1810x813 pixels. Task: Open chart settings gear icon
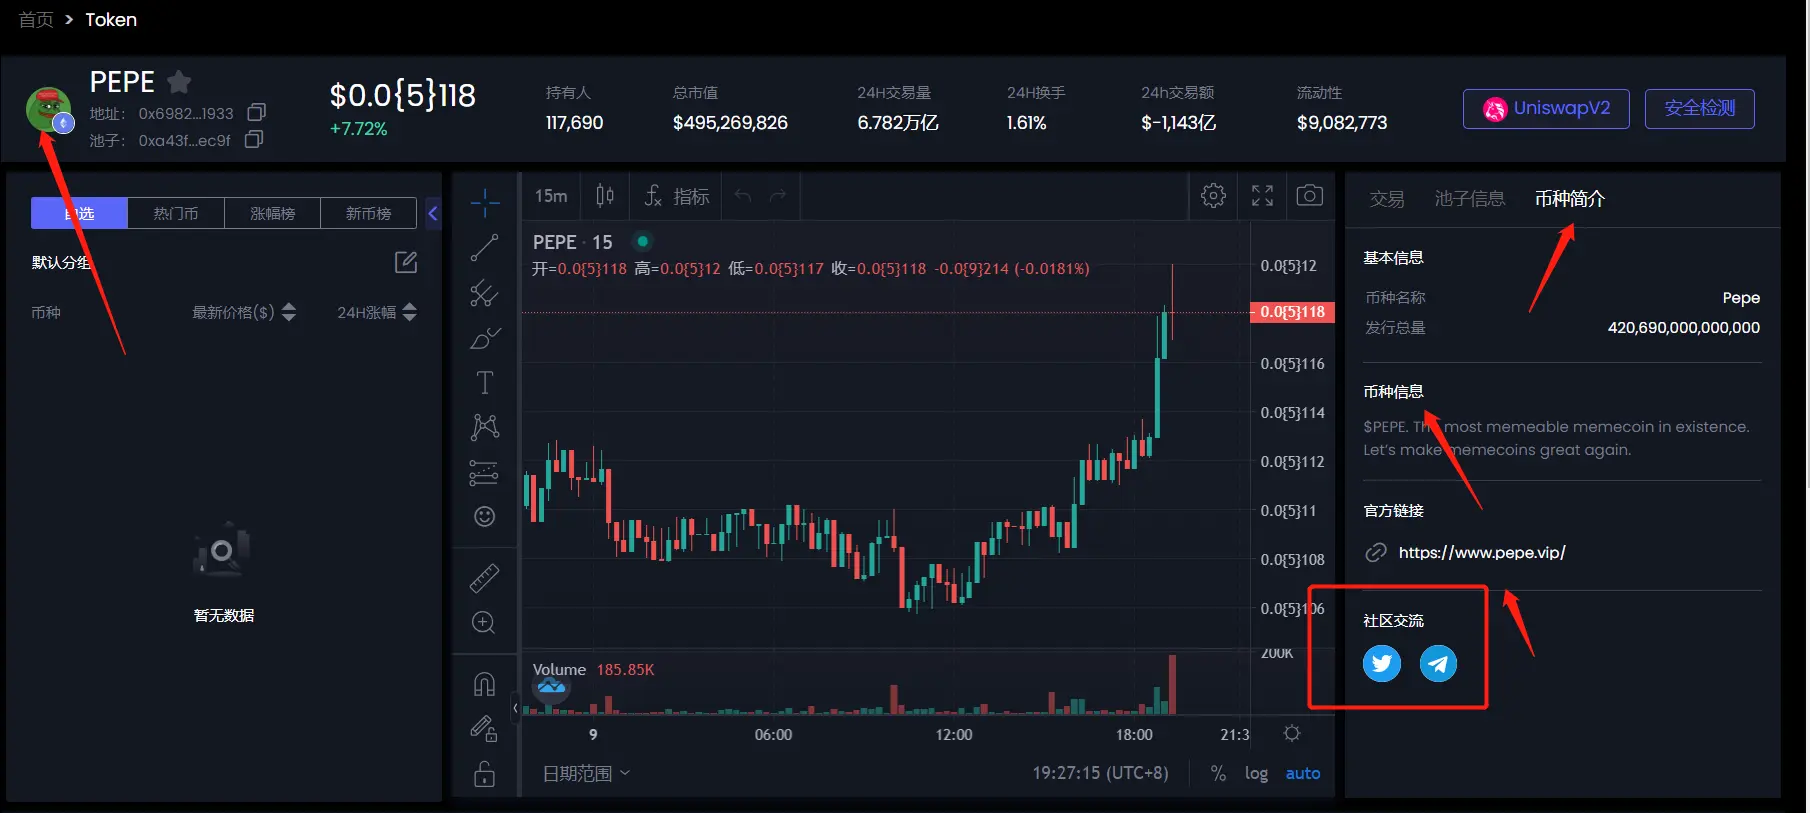[1213, 196]
